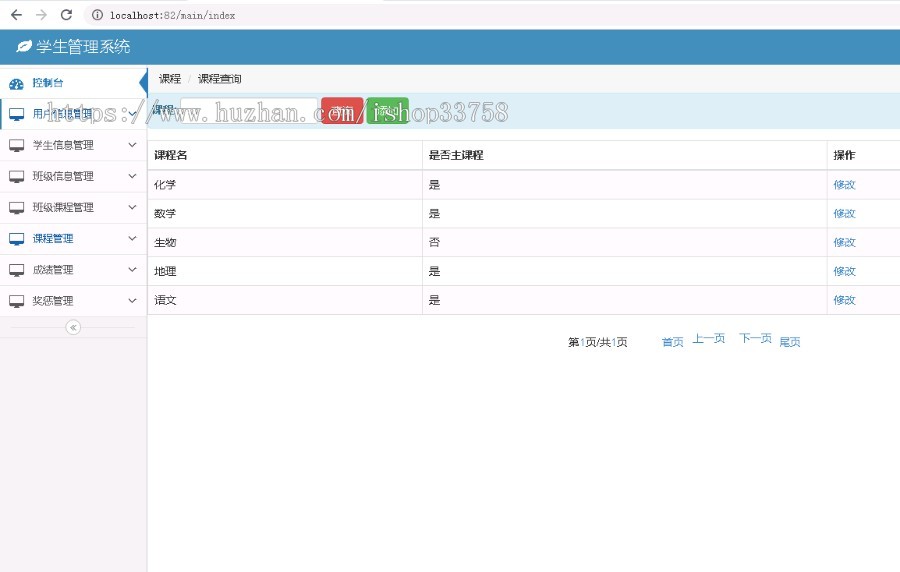This screenshot has height=572, width=900.
Task: View site info icon in address bar
Action: coord(98,15)
